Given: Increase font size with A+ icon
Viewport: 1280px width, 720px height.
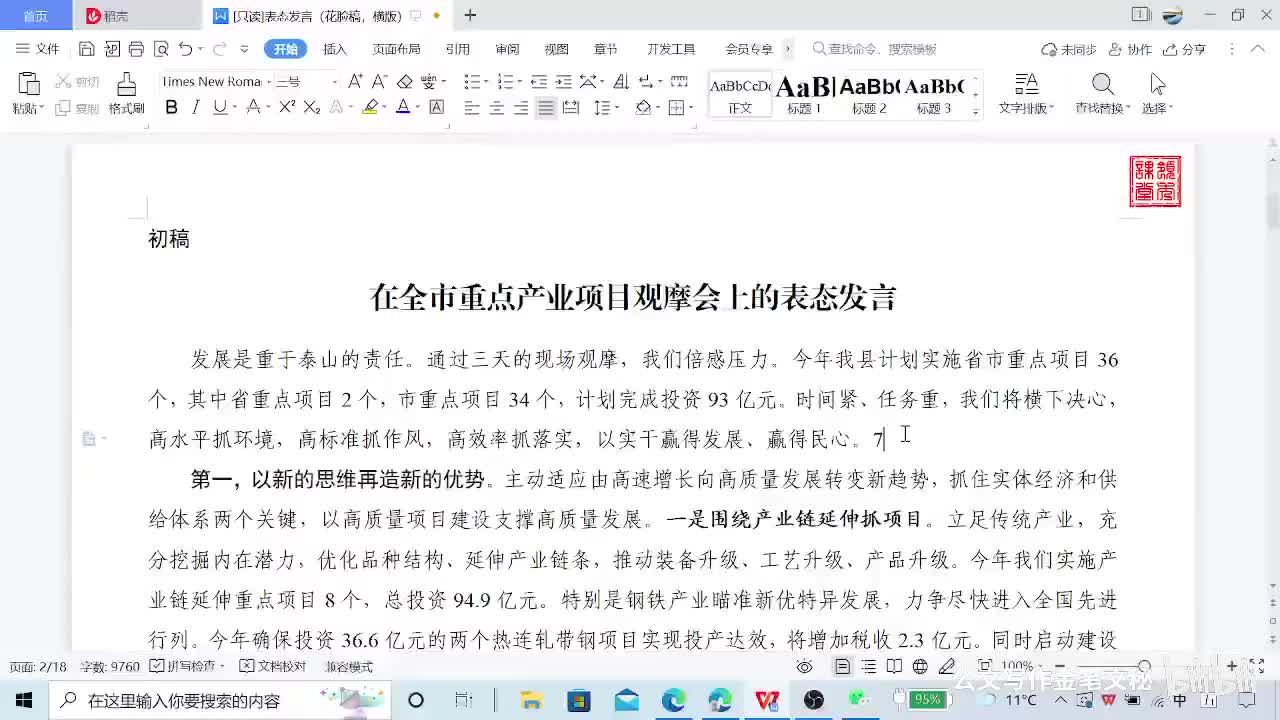Looking at the screenshot, I should 355,82.
